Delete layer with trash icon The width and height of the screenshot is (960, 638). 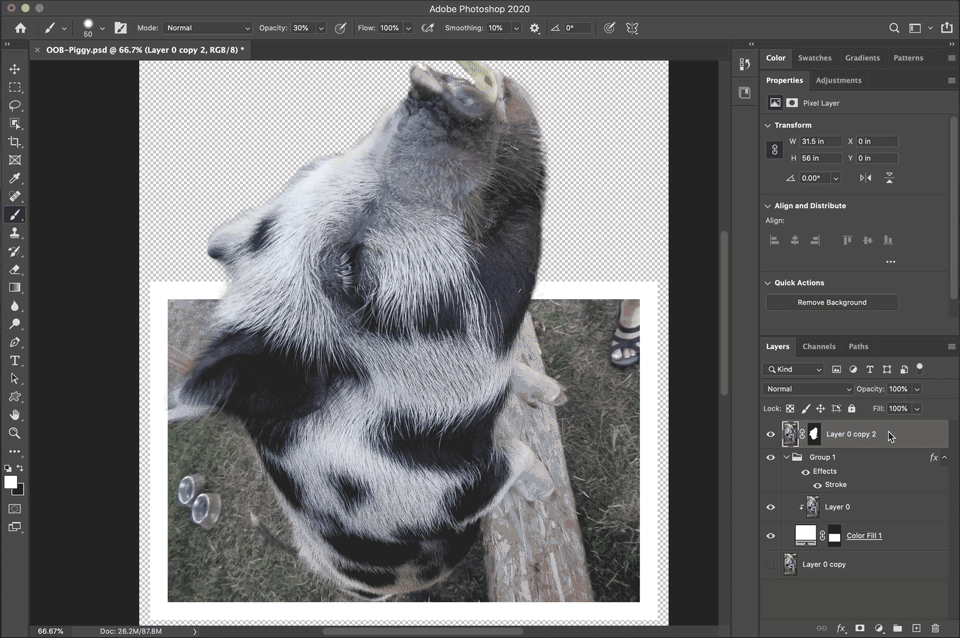click(935, 628)
